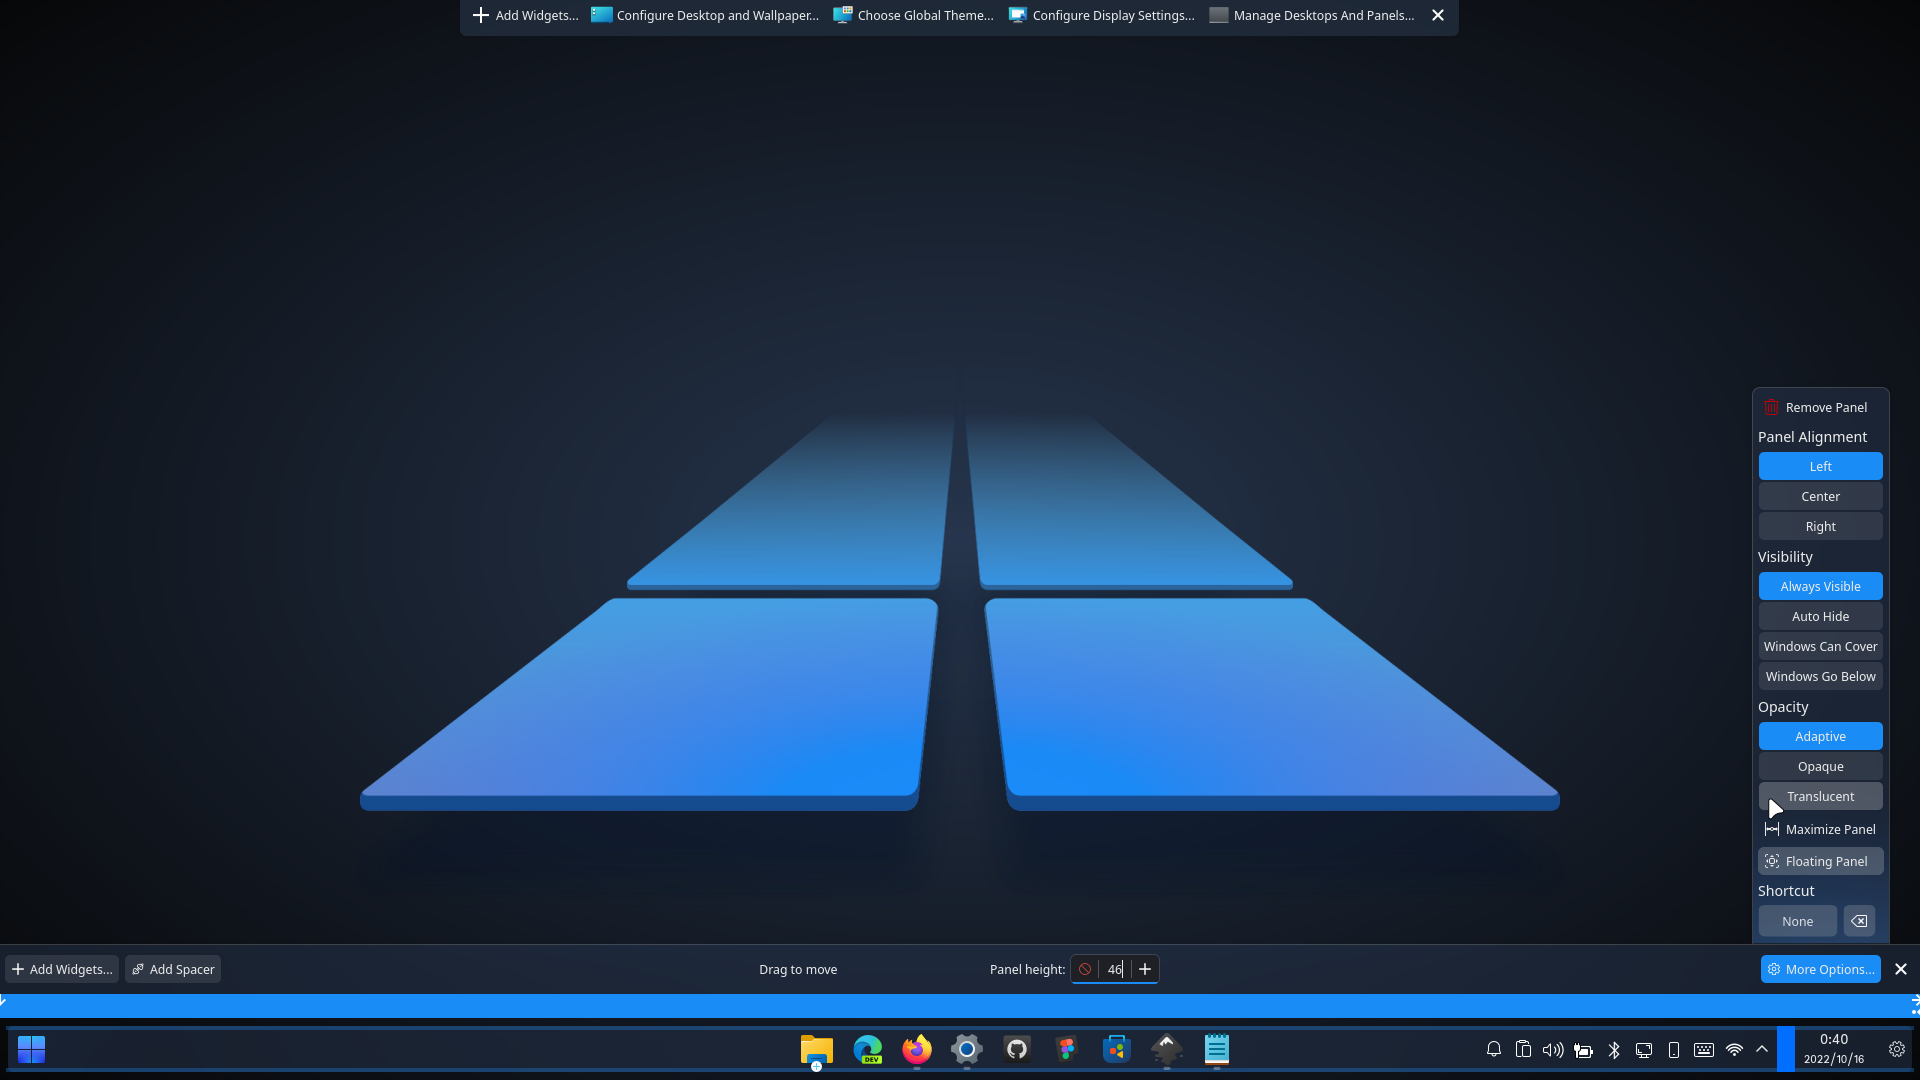Open the application launcher start icon
The width and height of the screenshot is (1920, 1080).
click(x=32, y=1049)
